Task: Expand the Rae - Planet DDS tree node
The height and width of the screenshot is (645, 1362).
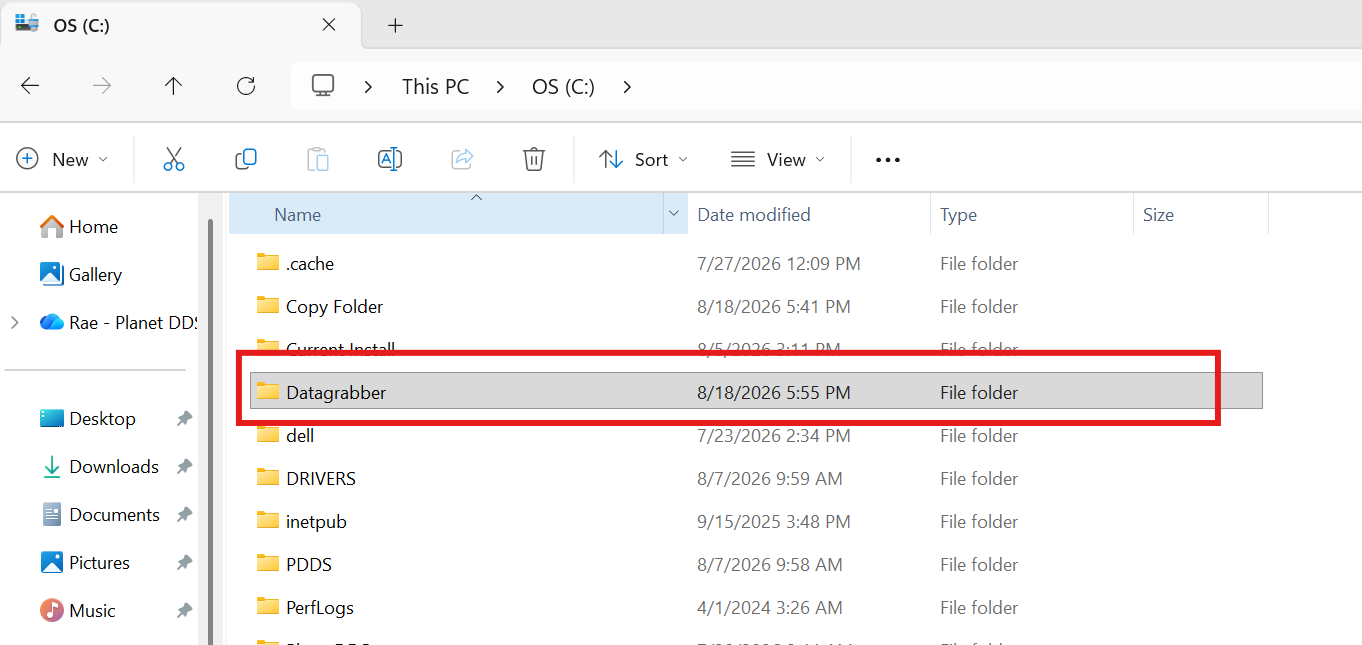Action: (14, 322)
